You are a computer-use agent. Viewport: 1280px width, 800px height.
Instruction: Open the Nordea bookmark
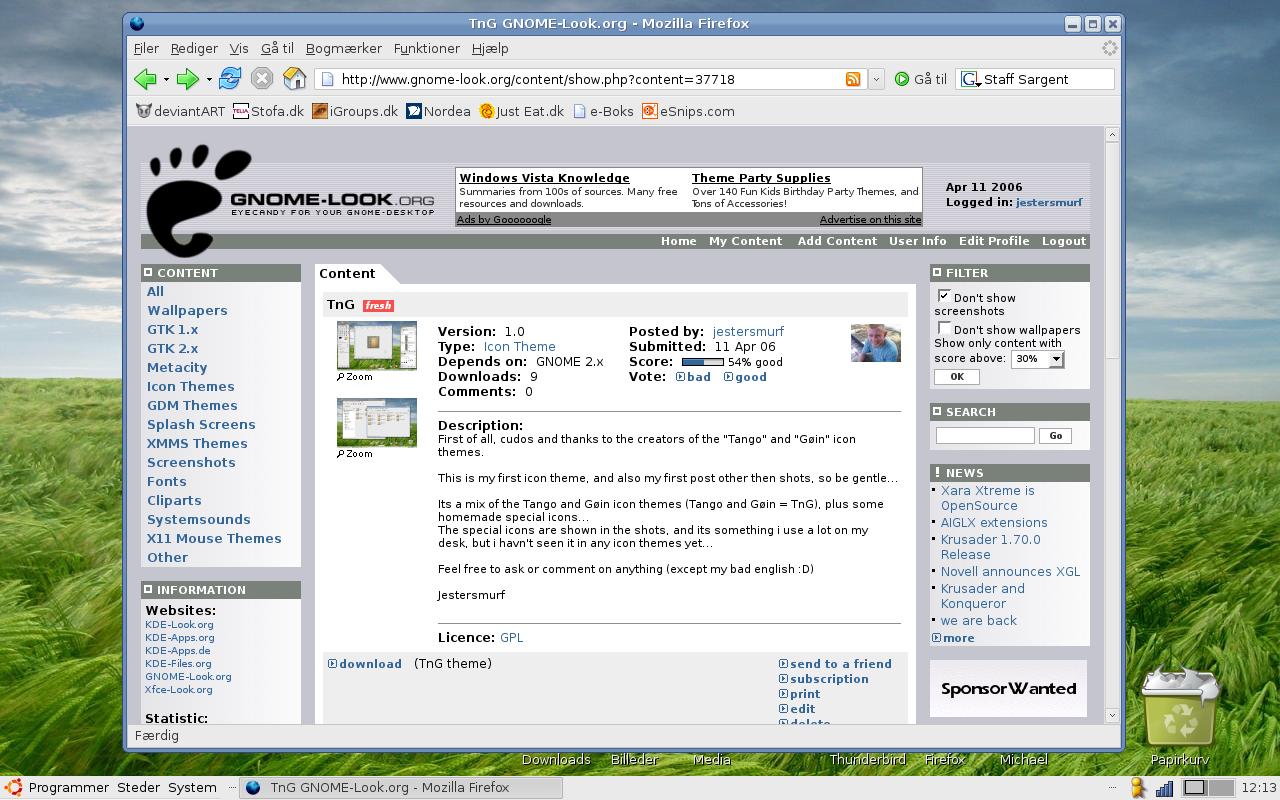click(438, 111)
